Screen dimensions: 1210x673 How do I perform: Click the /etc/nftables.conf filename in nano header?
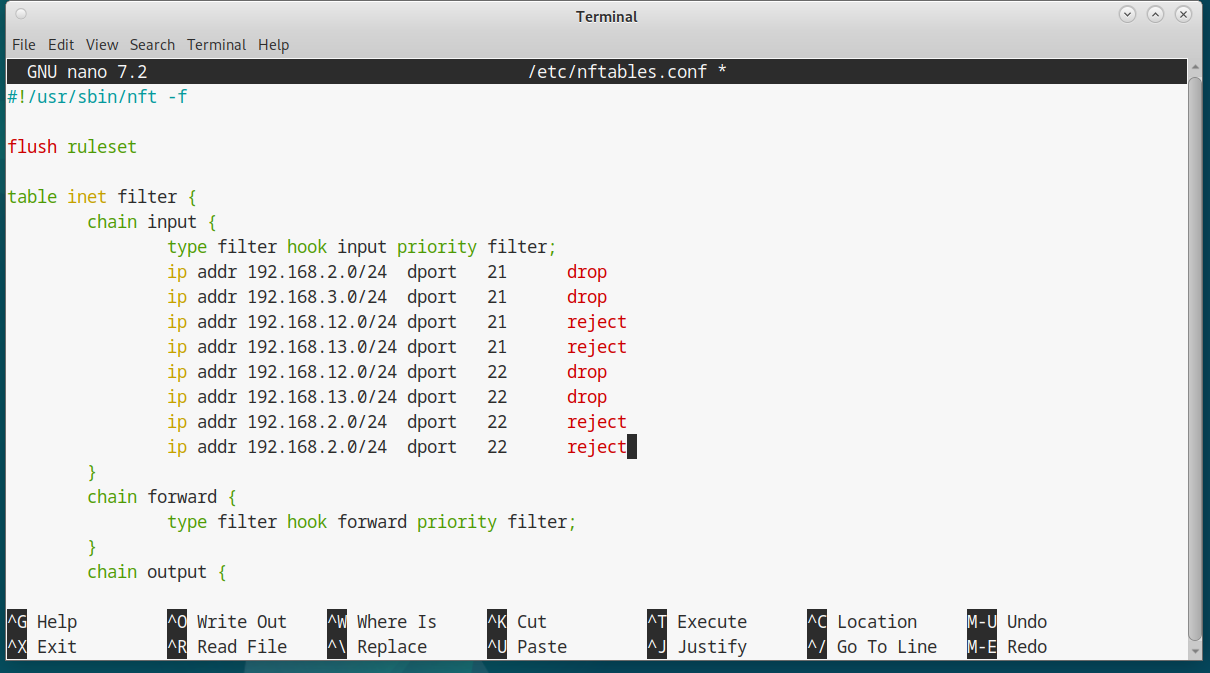(x=617, y=72)
